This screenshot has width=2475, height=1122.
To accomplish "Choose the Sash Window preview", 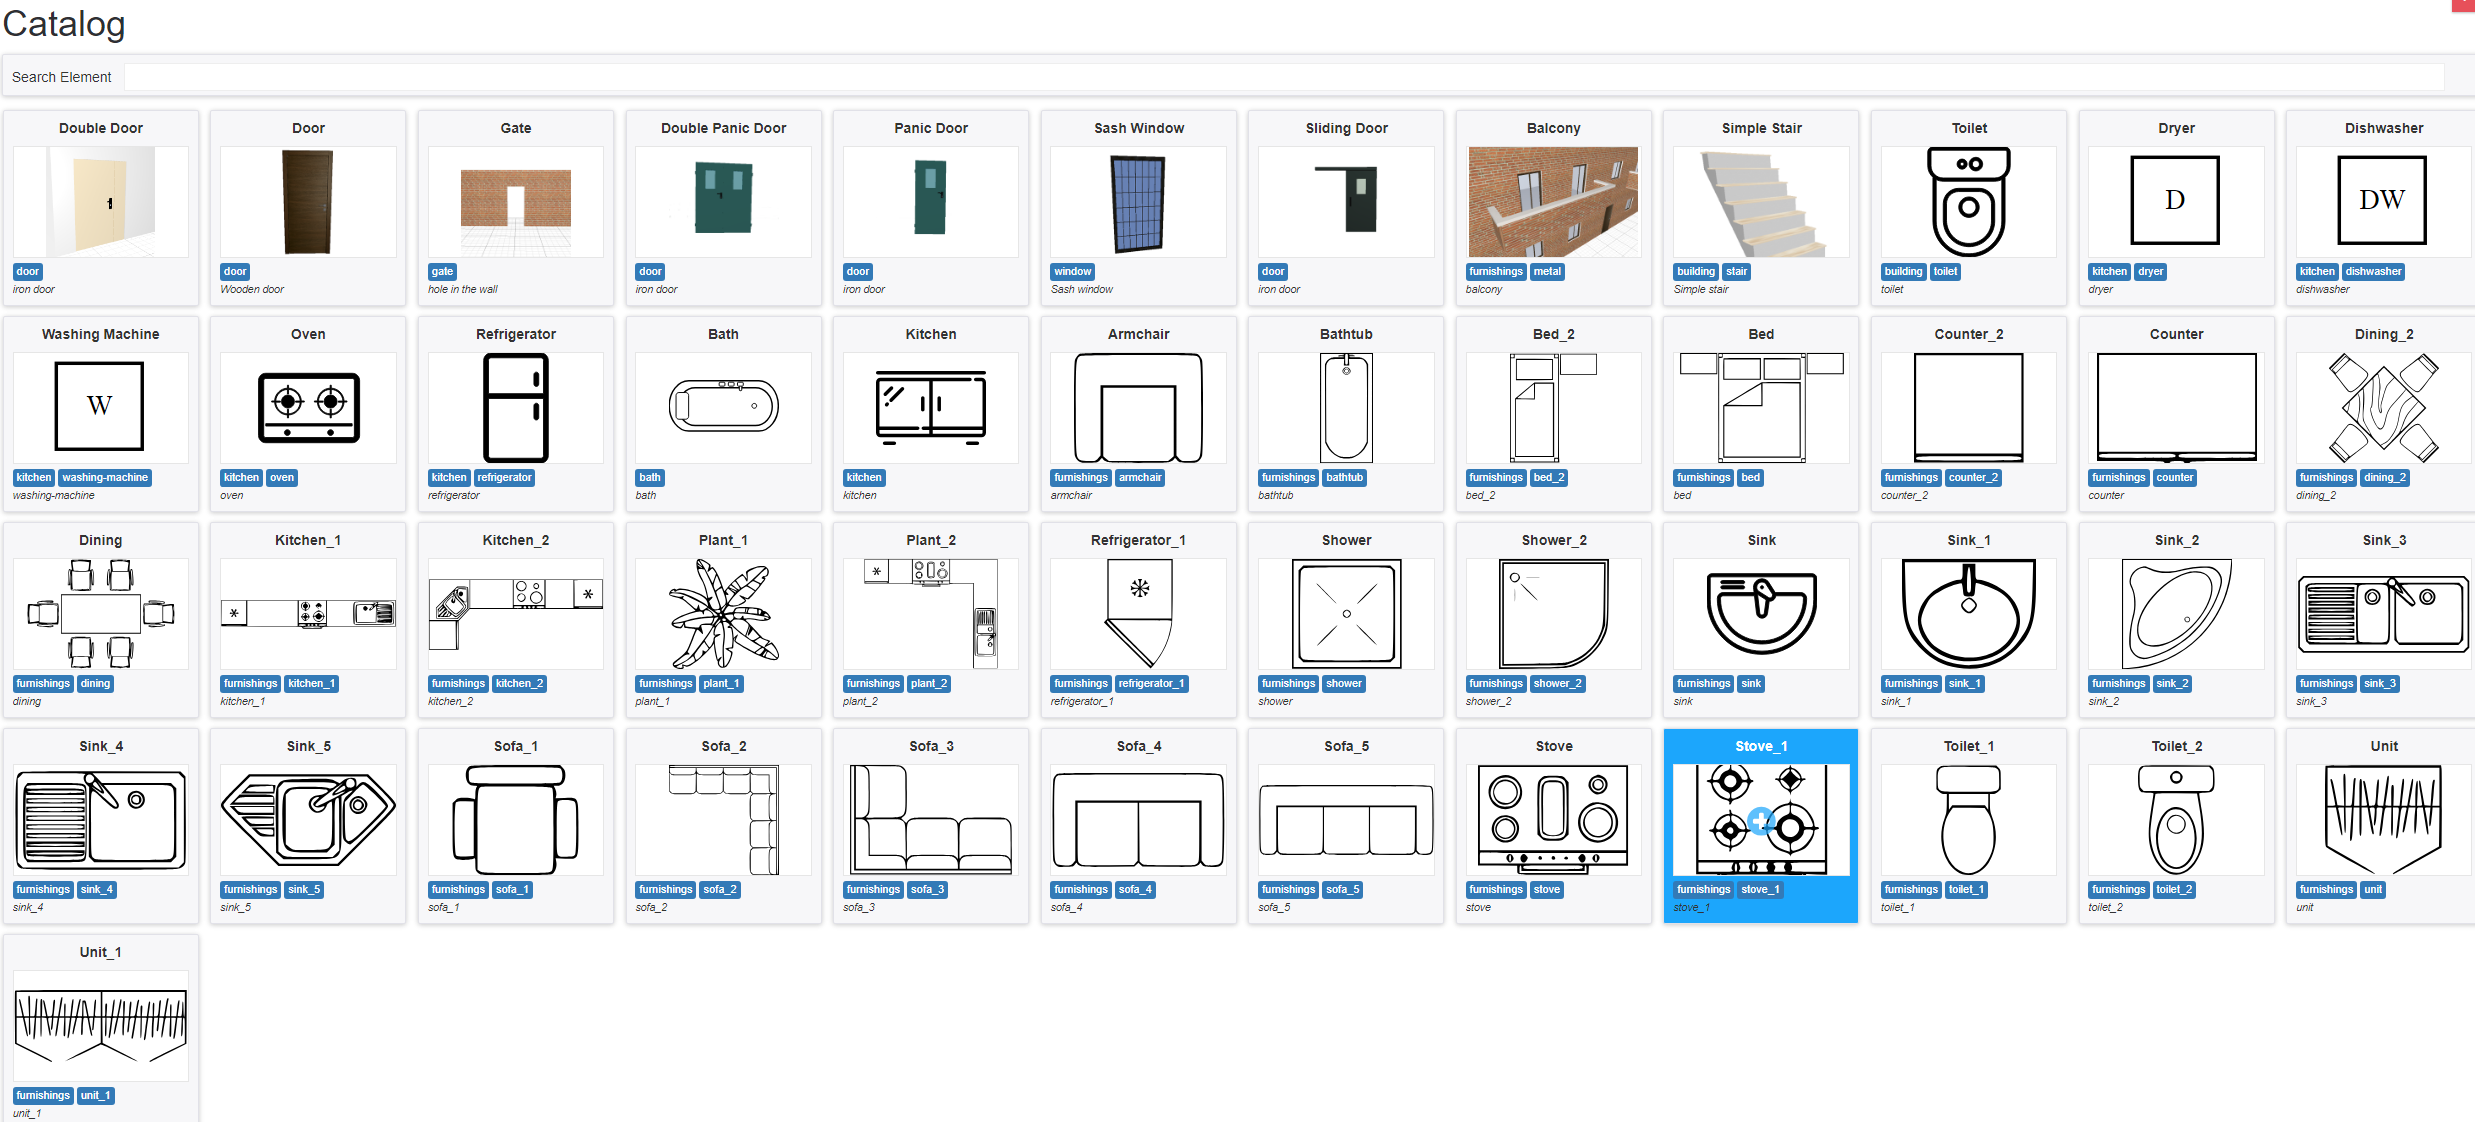I will pos(1138,201).
